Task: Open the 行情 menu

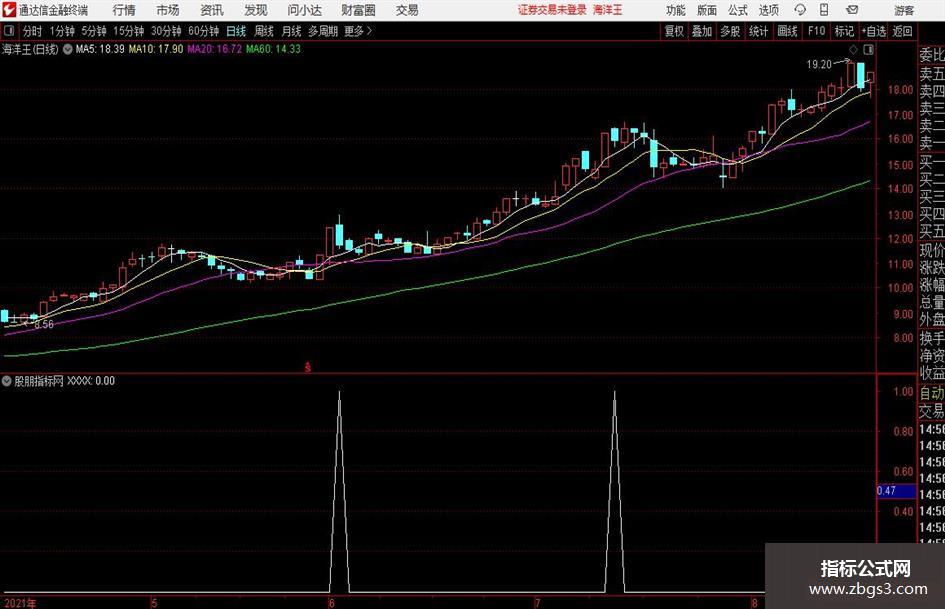Action: pos(124,10)
